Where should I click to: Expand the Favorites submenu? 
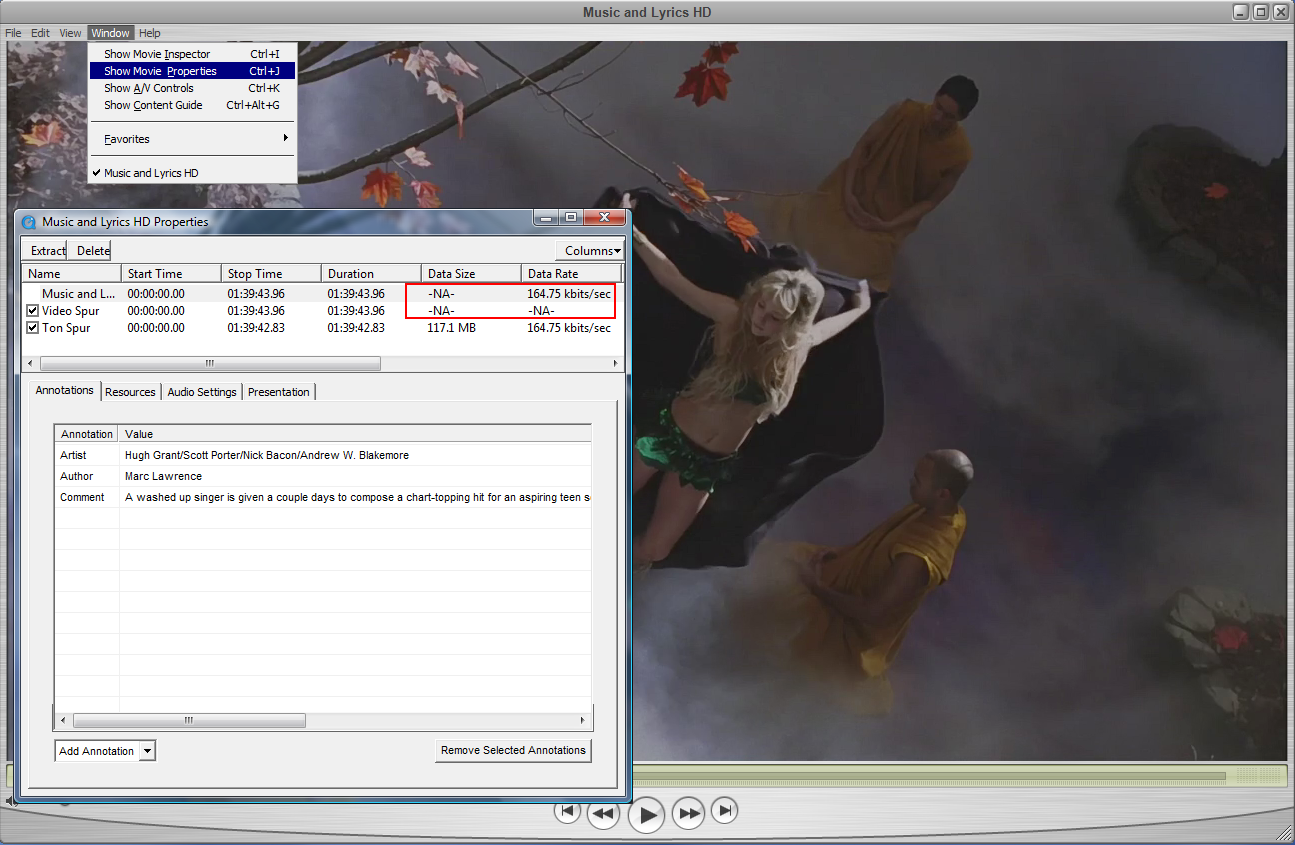tap(192, 139)
